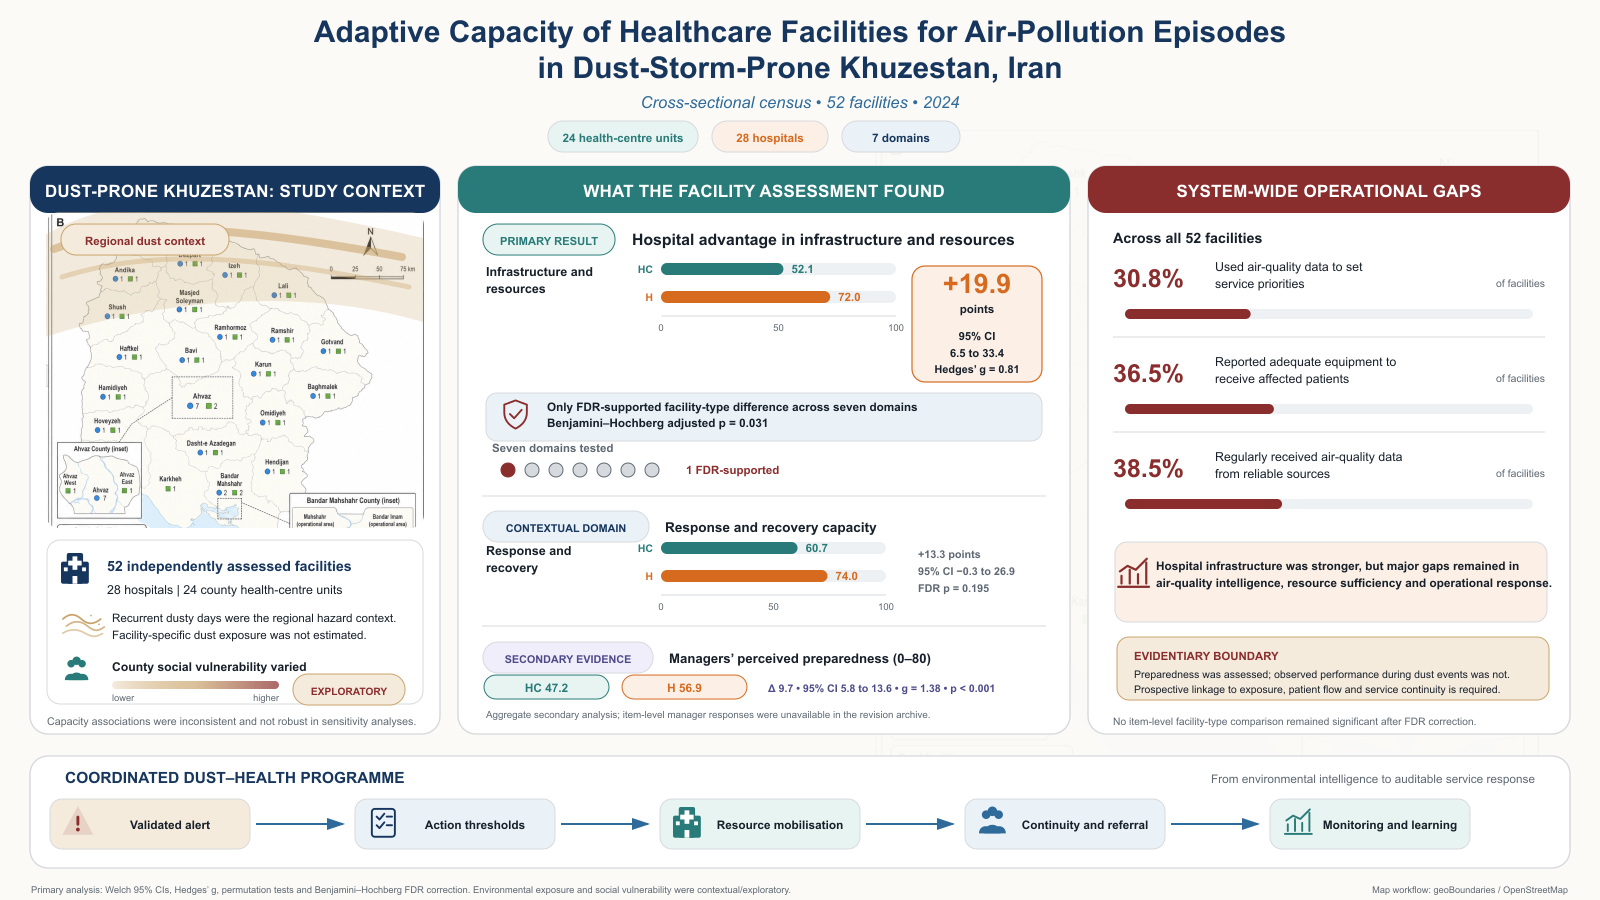Click the PRIMARY RESULT label button
Viewport: 1600px width, 900px height.
(549, 241)
